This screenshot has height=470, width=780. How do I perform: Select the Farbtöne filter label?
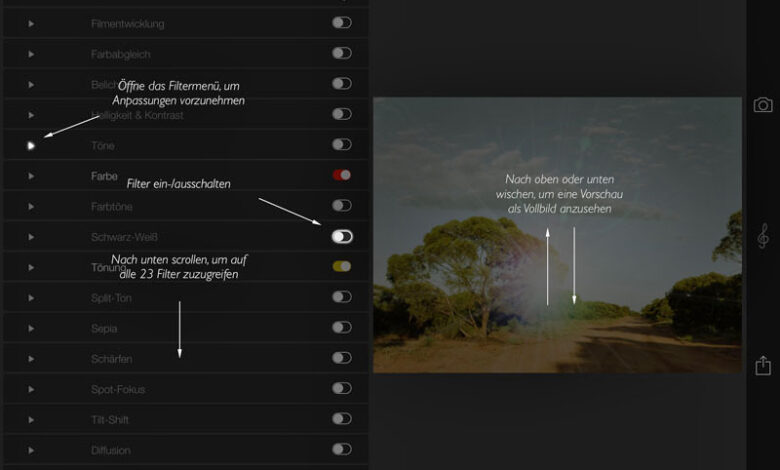[111, 207]
